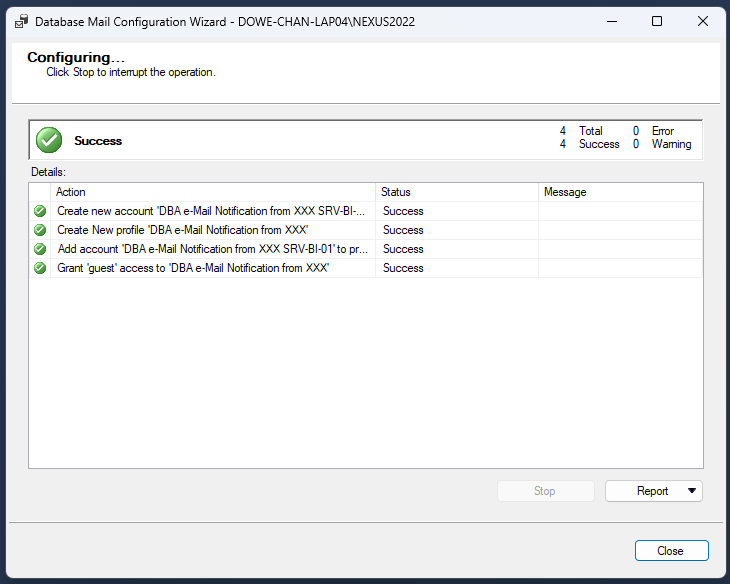The image size is (730, 584).
Task: Minimize the wizard window
Action: pyautogui.click(x=611, y=21)
